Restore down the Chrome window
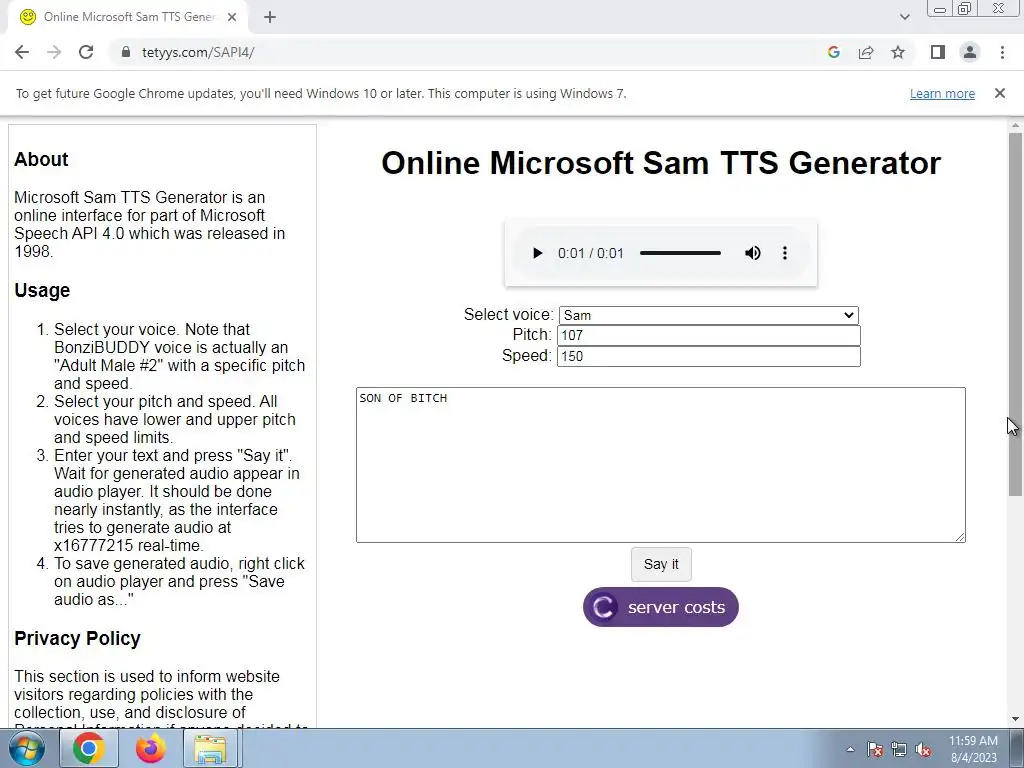This screenshot has height=768, width=1024. coord(965,9)
